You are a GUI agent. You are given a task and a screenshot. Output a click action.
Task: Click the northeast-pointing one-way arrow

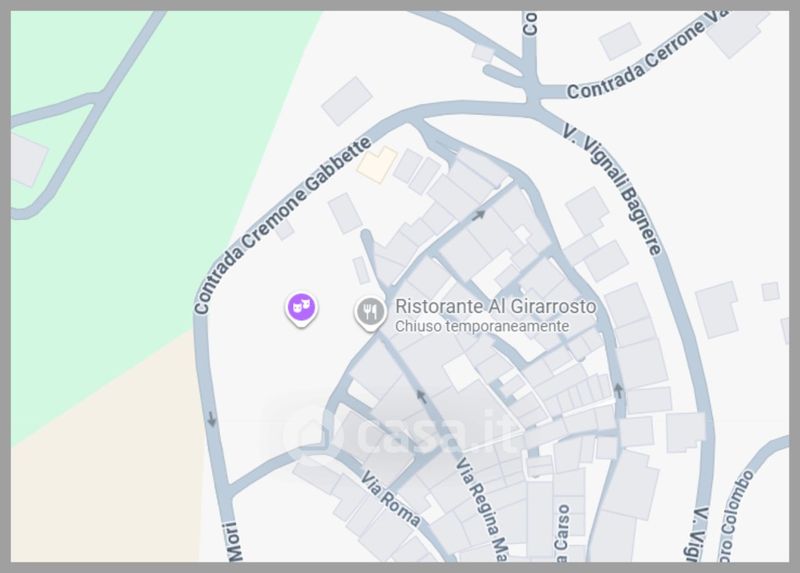pyautogui.click(x=478, y=215)
